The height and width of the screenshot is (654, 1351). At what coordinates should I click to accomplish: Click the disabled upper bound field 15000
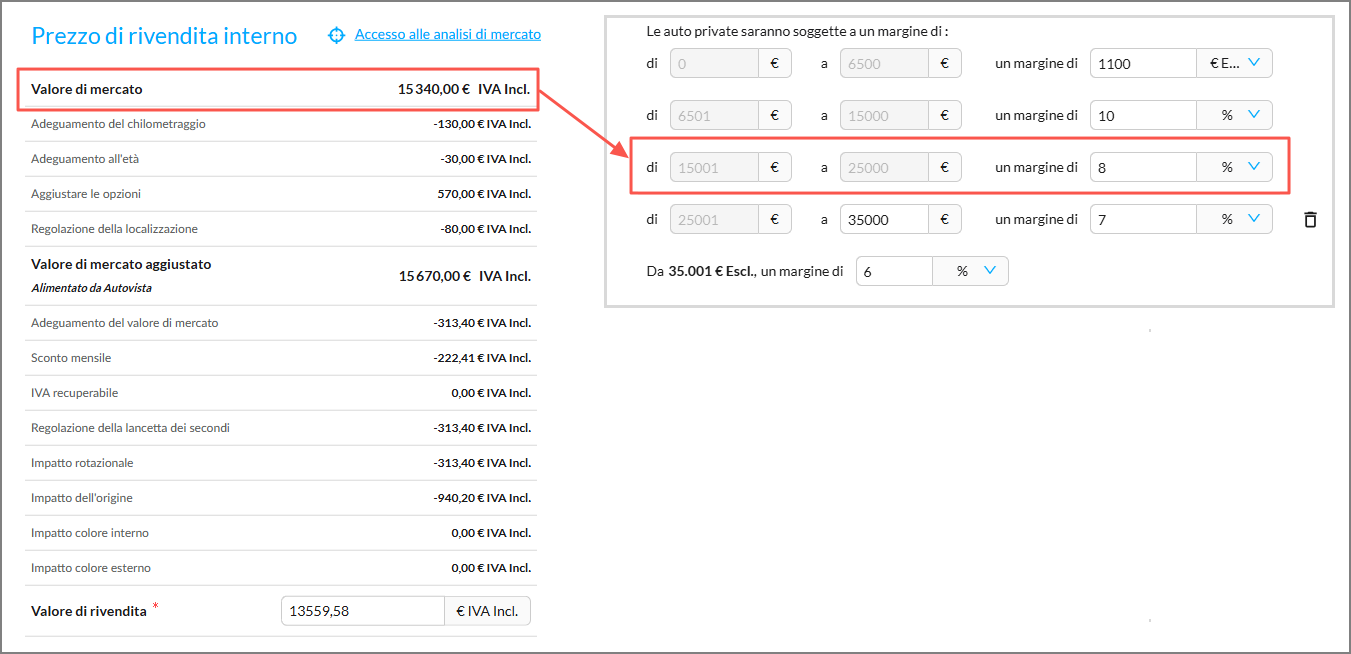[884, 116]
